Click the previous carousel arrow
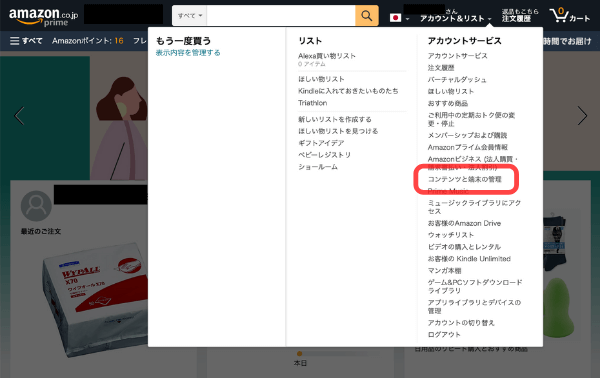Viewport: 600px width, 378px height. pos(19,116)
